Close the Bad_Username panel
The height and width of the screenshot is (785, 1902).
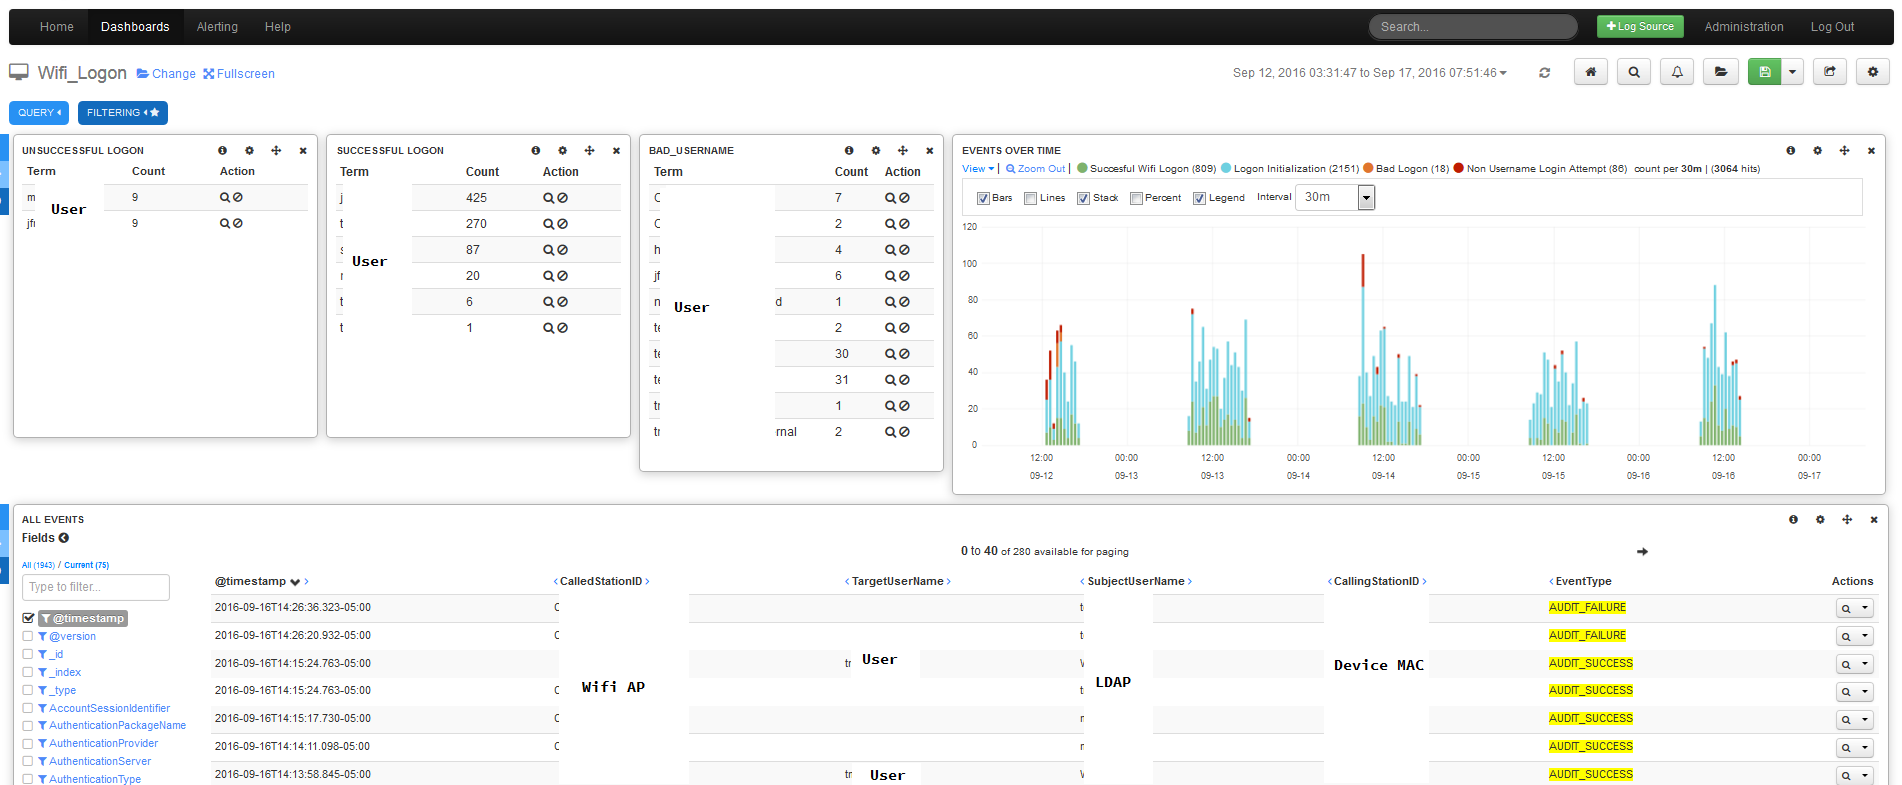coord(929,151)
